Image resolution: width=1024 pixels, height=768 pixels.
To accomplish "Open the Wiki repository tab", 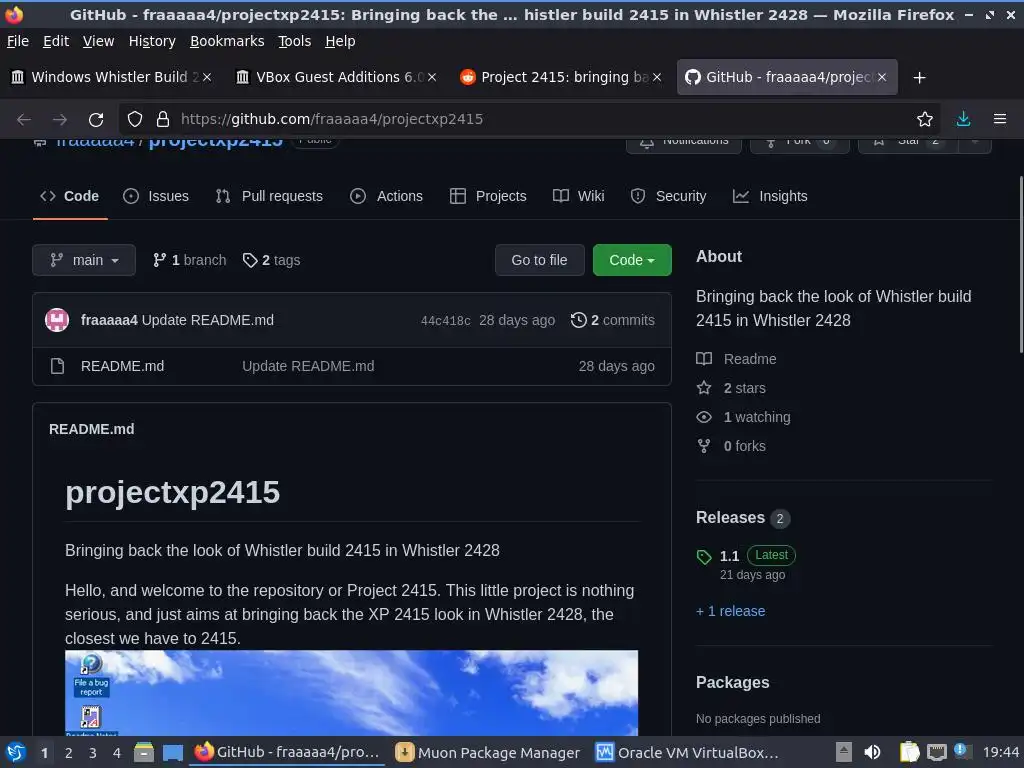I will tap(579, 196).
